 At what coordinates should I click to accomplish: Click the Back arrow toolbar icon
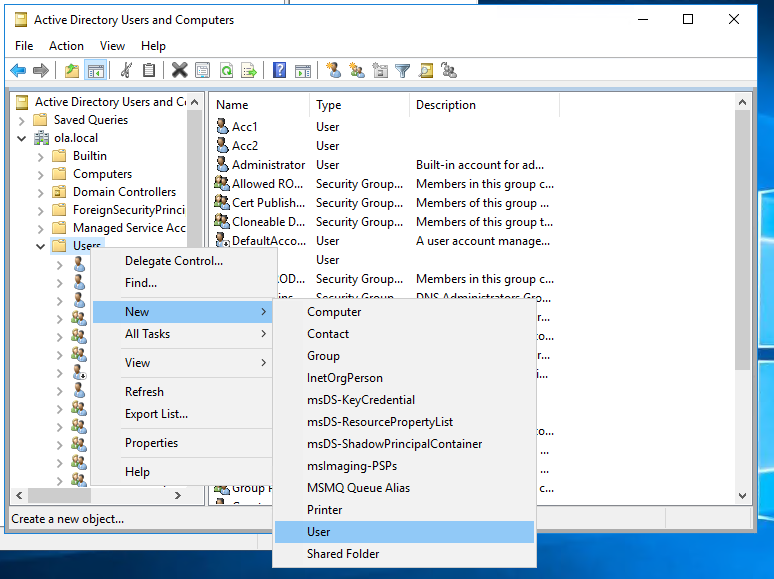coord(18,71)
